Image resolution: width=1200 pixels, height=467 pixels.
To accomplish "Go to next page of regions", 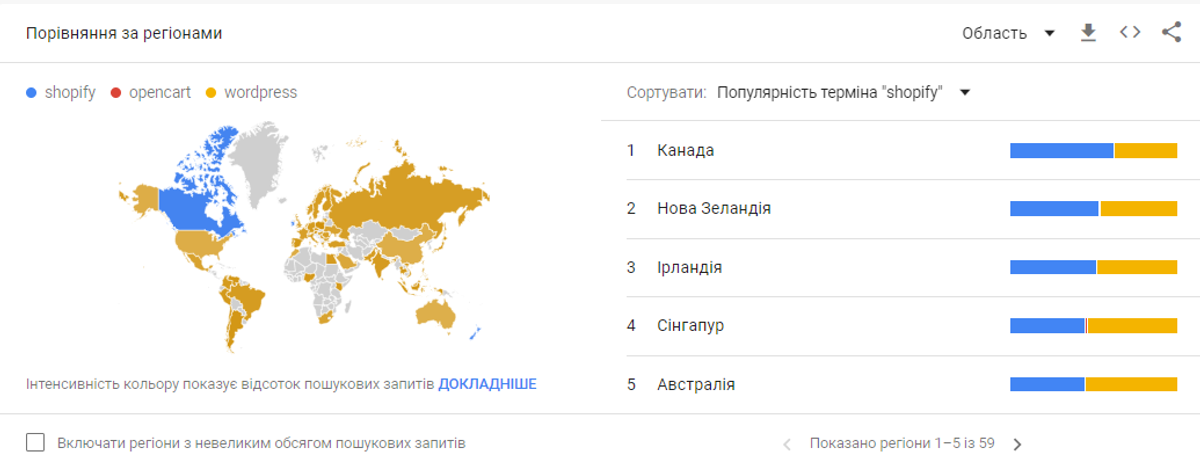I will 1018,444.
